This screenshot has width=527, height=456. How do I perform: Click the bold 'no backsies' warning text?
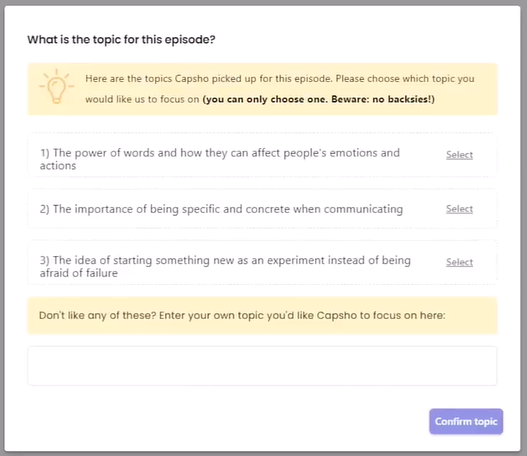[319, 99]
